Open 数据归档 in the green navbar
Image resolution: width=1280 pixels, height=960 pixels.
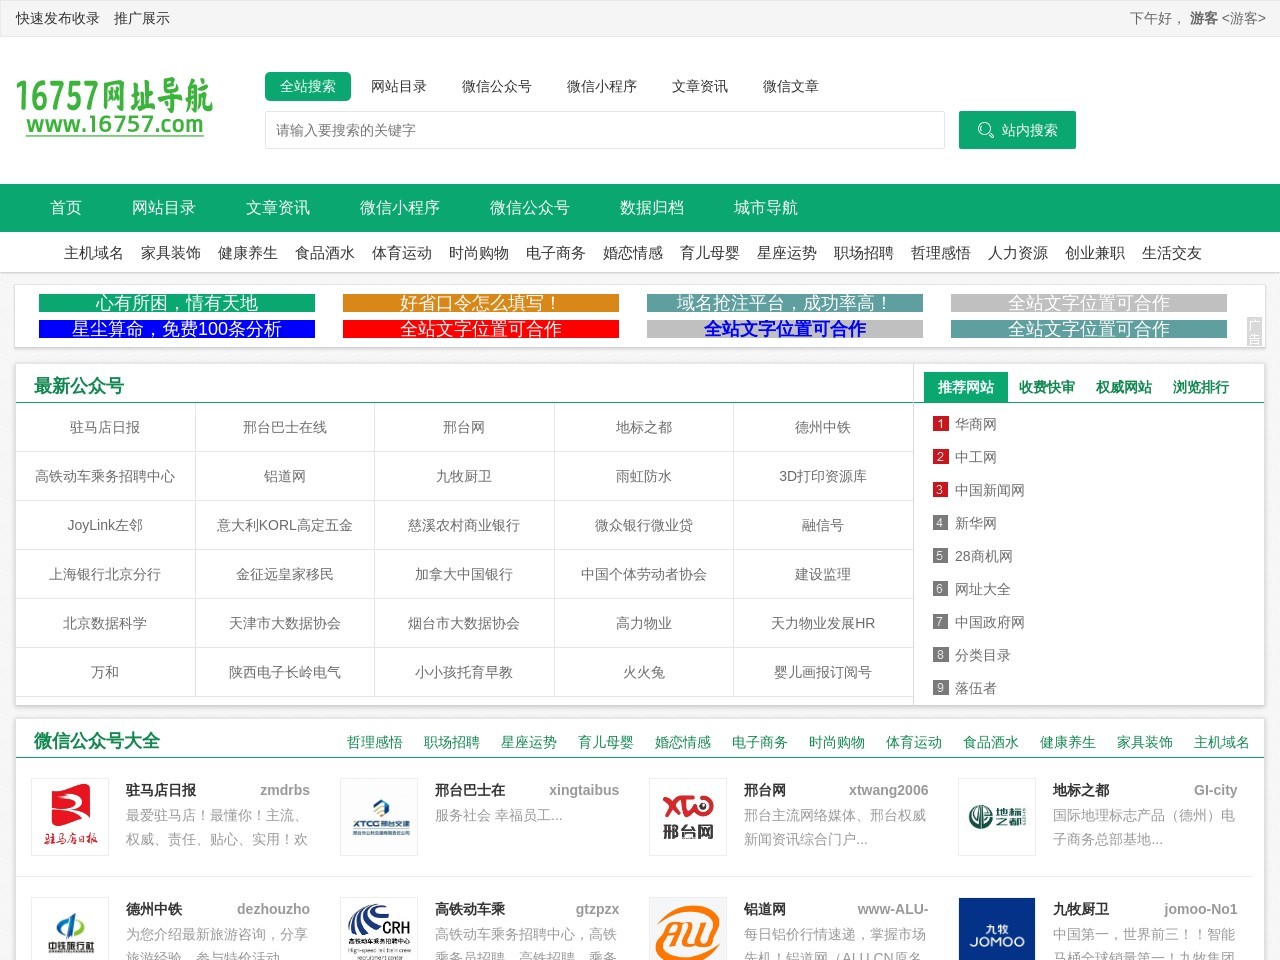(652, 208)
